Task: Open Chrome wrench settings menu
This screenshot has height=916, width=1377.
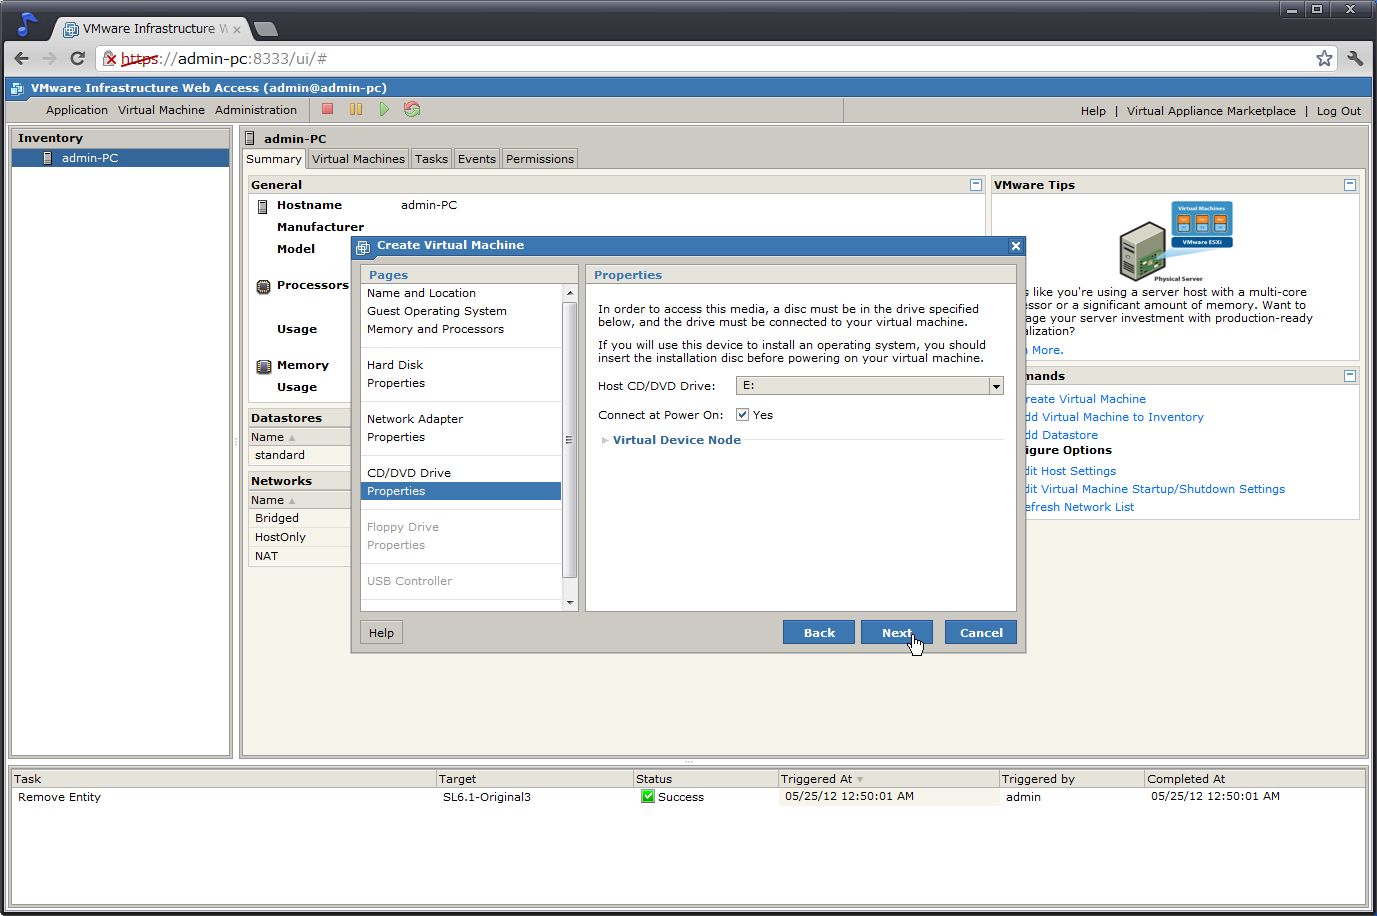Action: [1355, 58]
